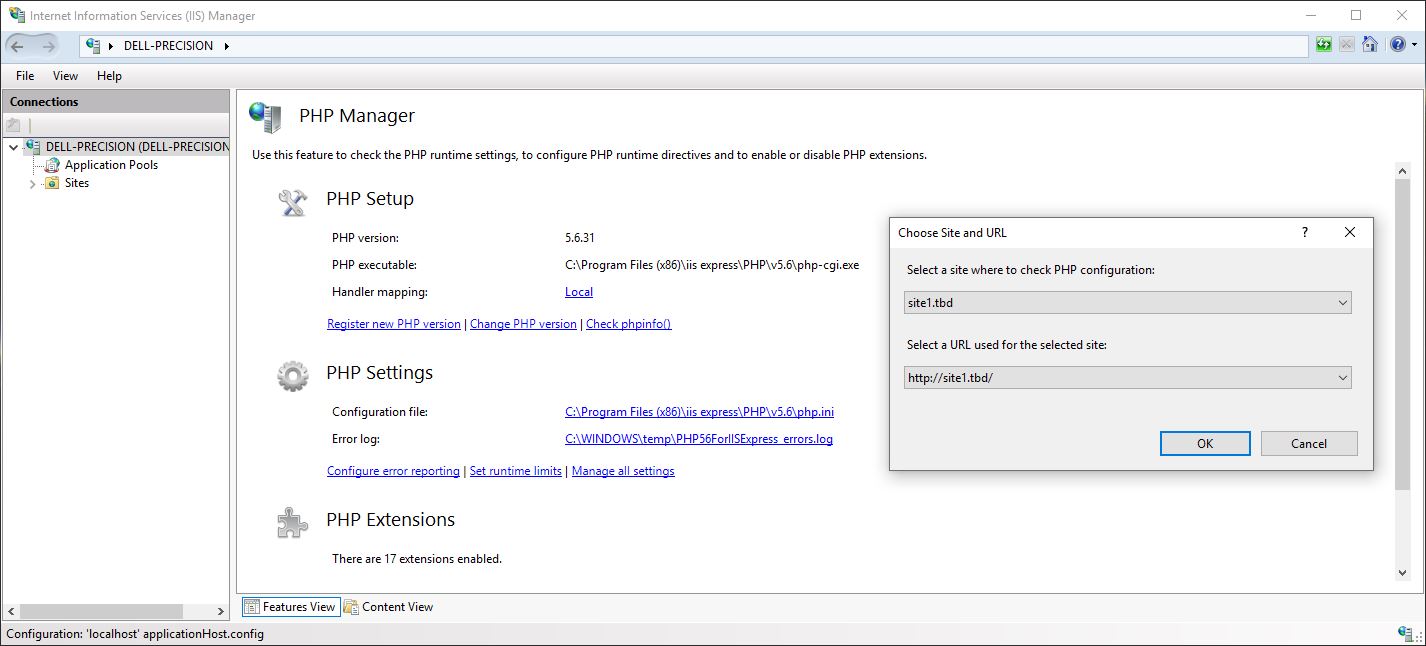This screenshot has width=1426, height=646.
Task: Open the File menu
Action: (25, 76)
